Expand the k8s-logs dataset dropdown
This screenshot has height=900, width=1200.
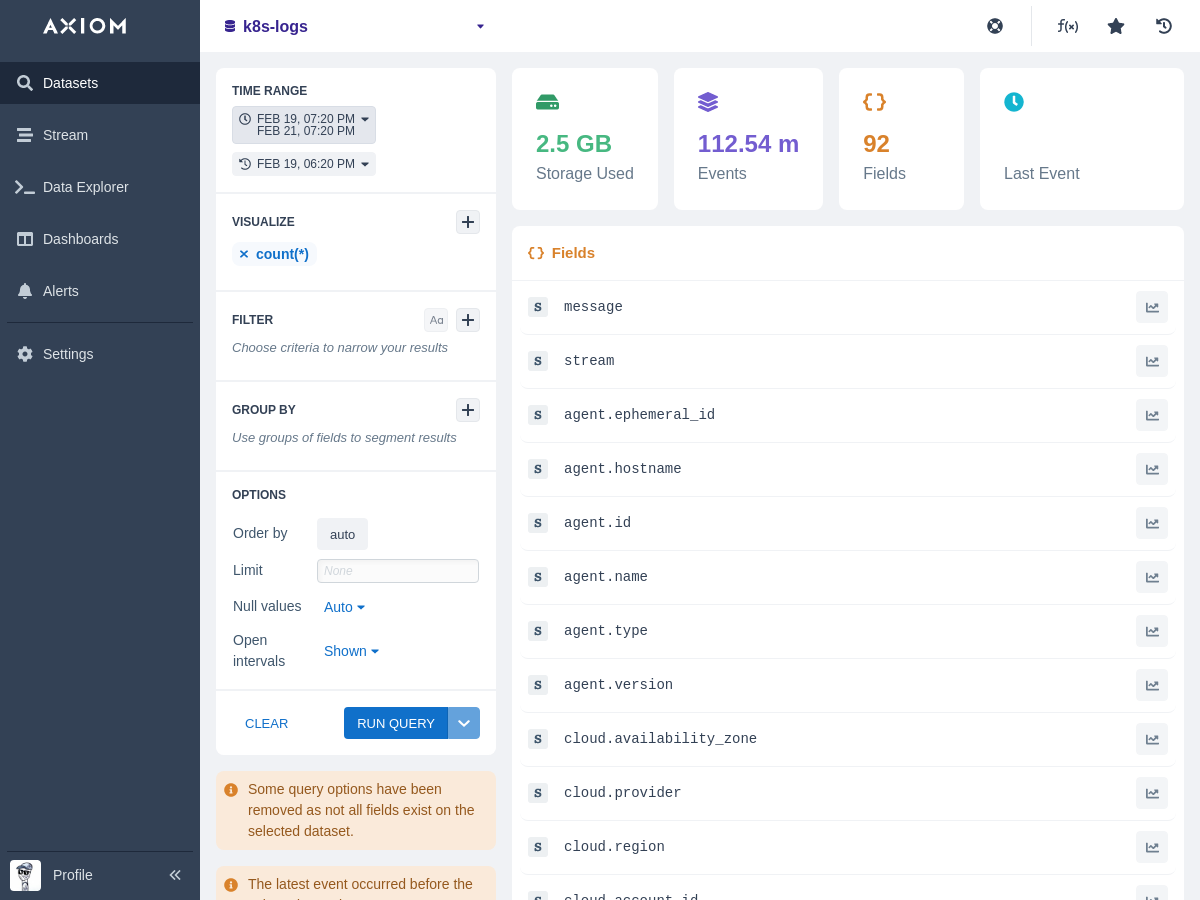(x=480, y=26)
